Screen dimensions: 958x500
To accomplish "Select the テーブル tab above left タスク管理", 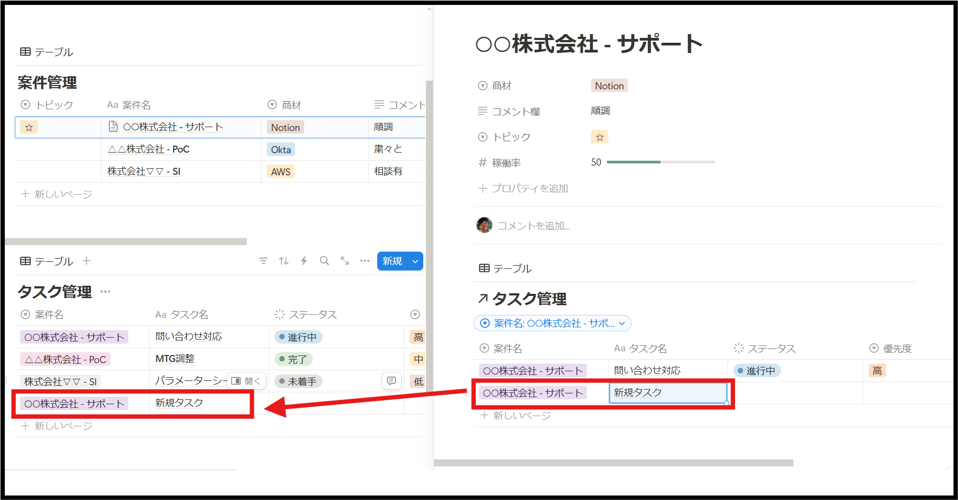I will [x=46, y=261].
